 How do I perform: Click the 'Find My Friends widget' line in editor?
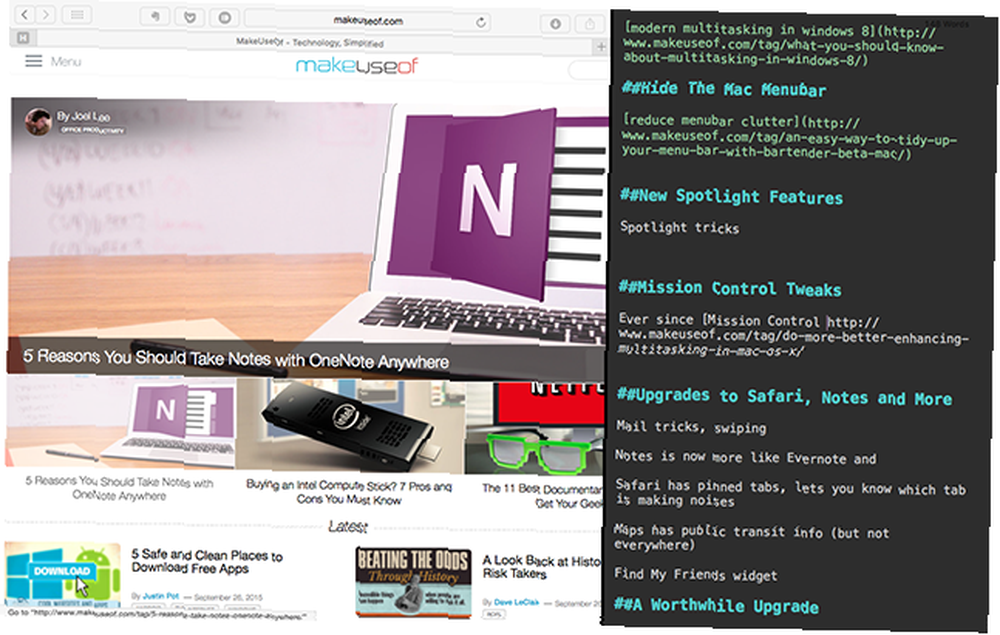tap(696, 574)
